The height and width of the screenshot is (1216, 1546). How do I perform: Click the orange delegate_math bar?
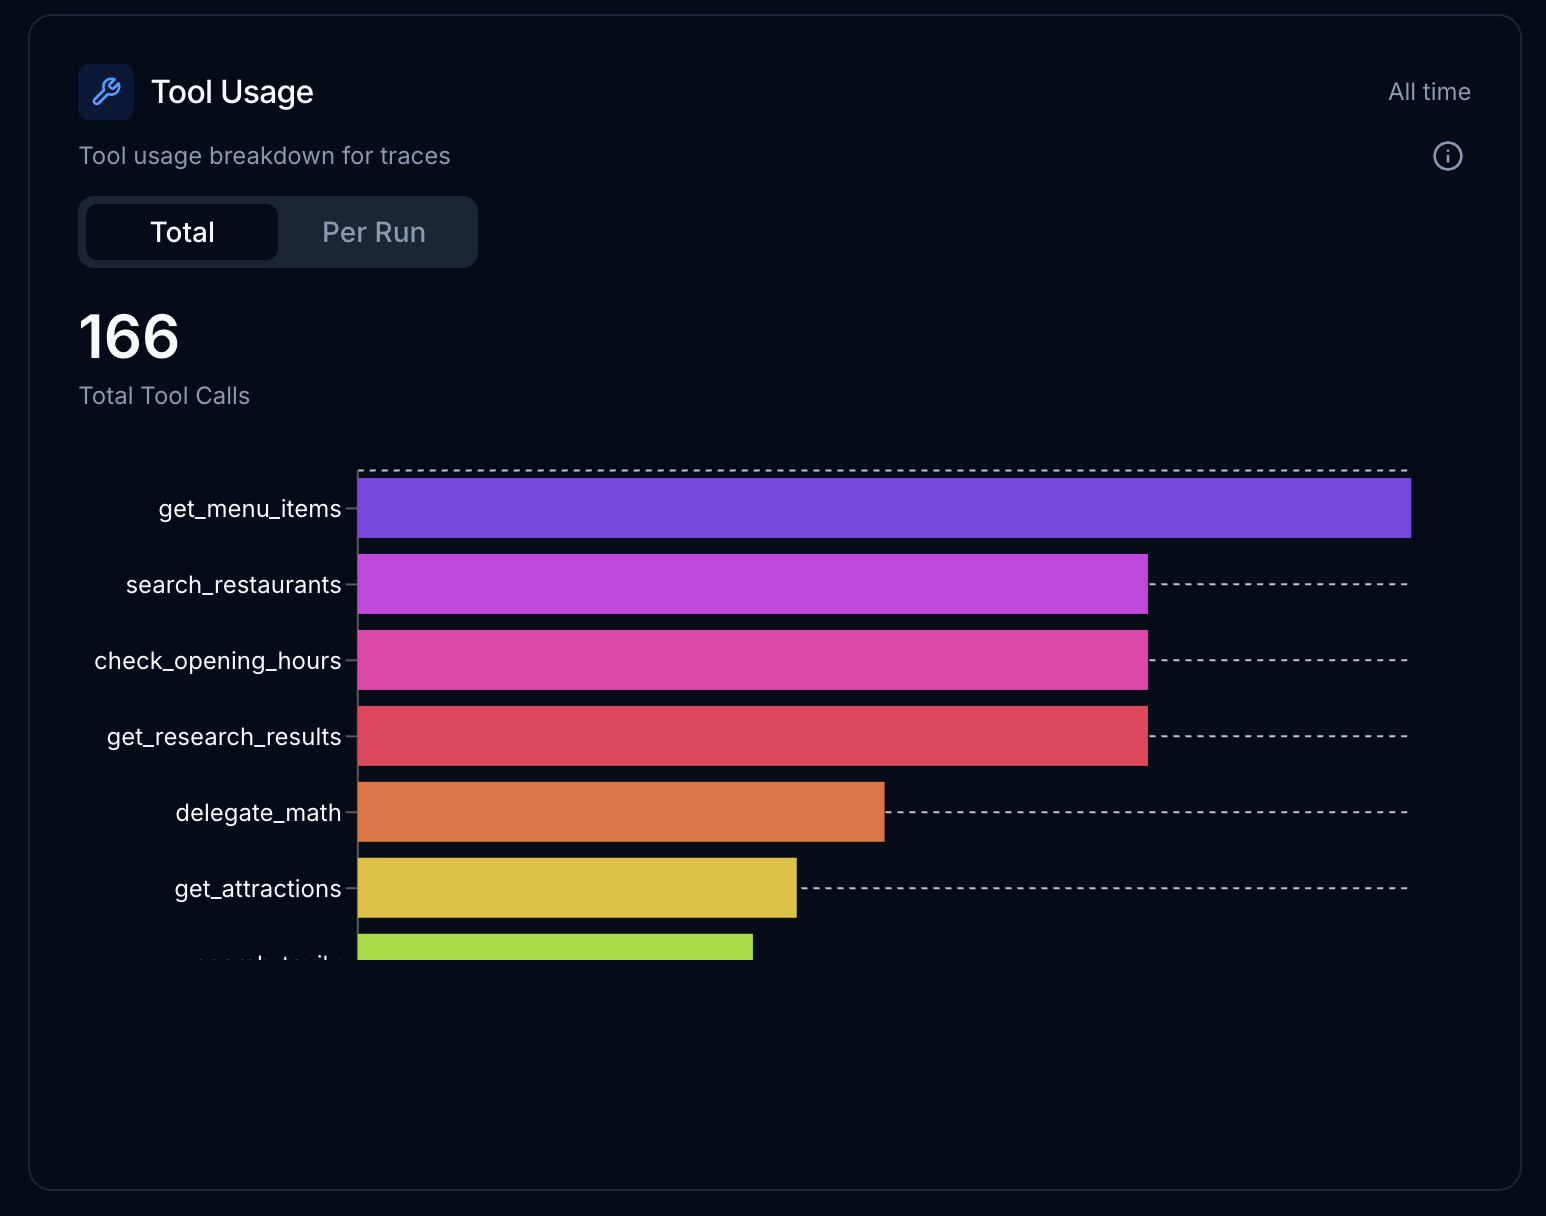[621, 812]
